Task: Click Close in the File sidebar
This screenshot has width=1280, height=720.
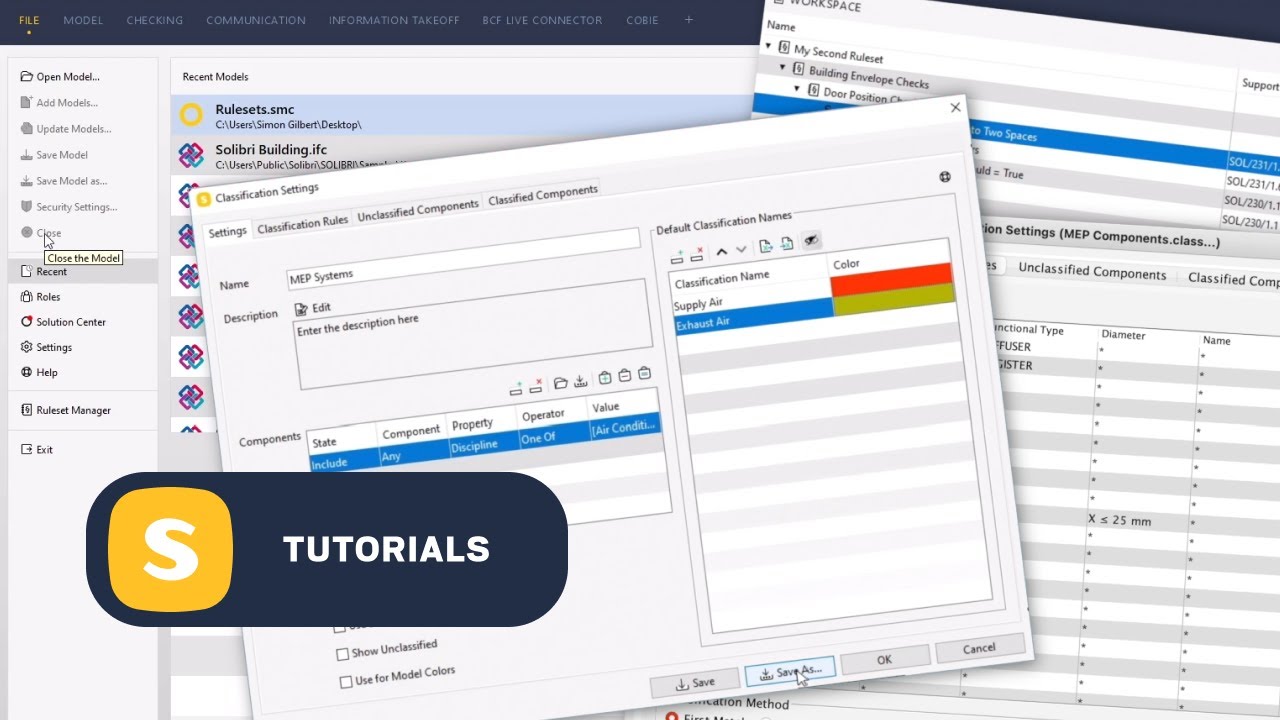Action: click(x=49, y=233)
